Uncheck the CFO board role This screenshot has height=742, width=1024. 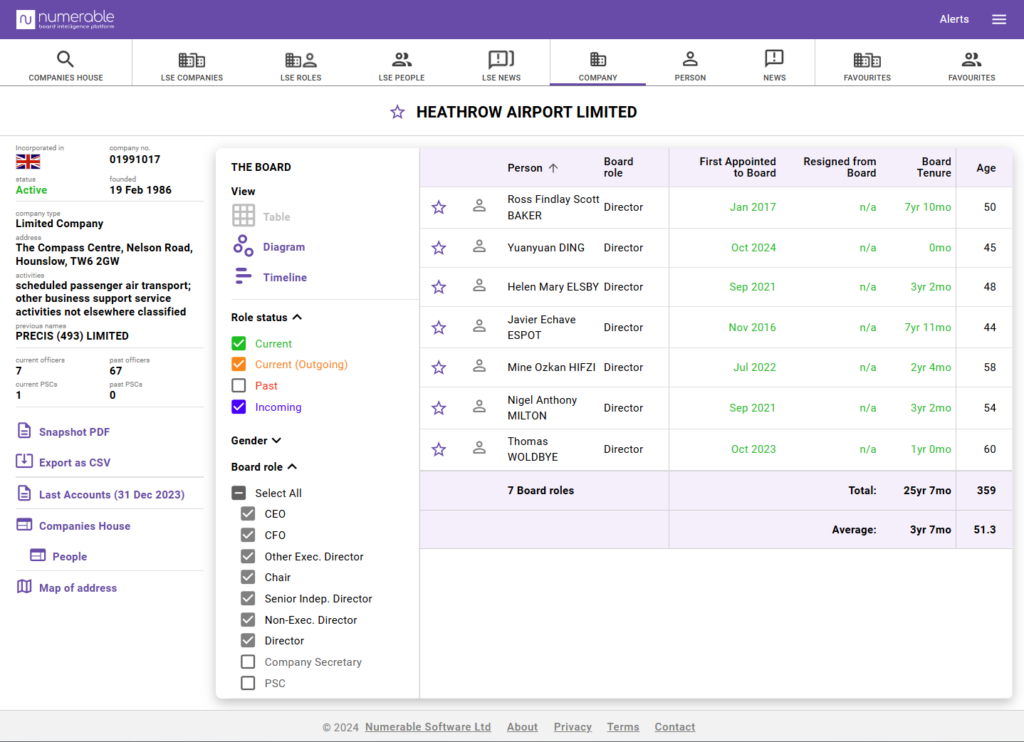tap(248, 535)
